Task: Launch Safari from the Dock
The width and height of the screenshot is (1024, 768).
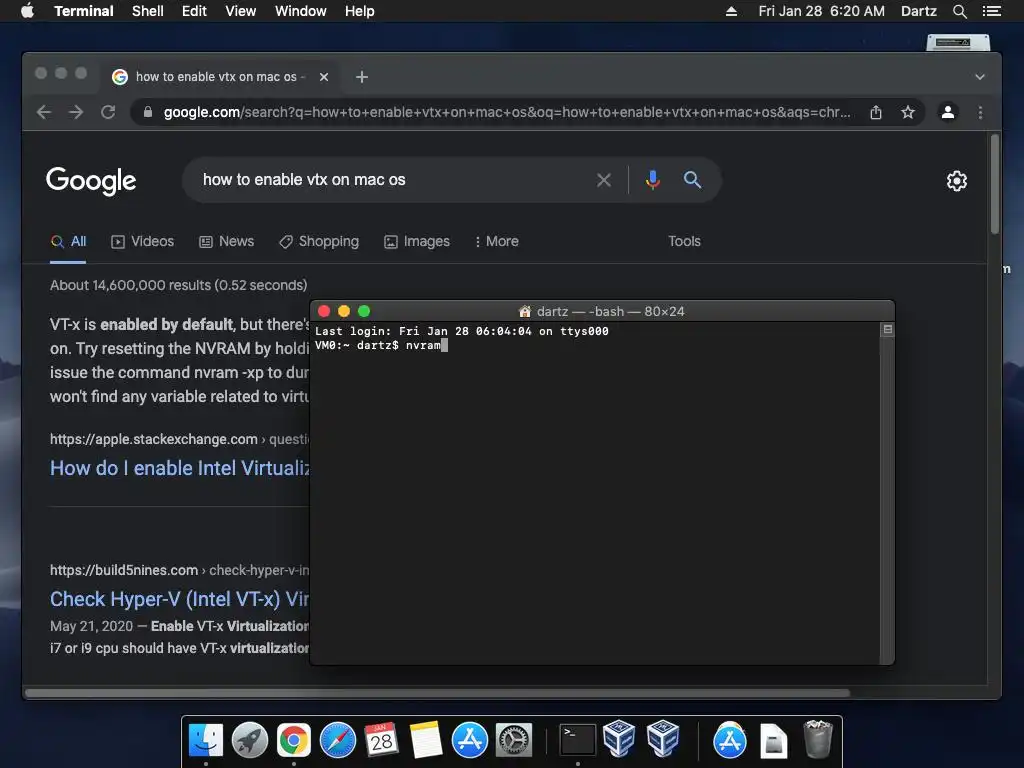Action: pyautogui.click(x=338, y=740)
